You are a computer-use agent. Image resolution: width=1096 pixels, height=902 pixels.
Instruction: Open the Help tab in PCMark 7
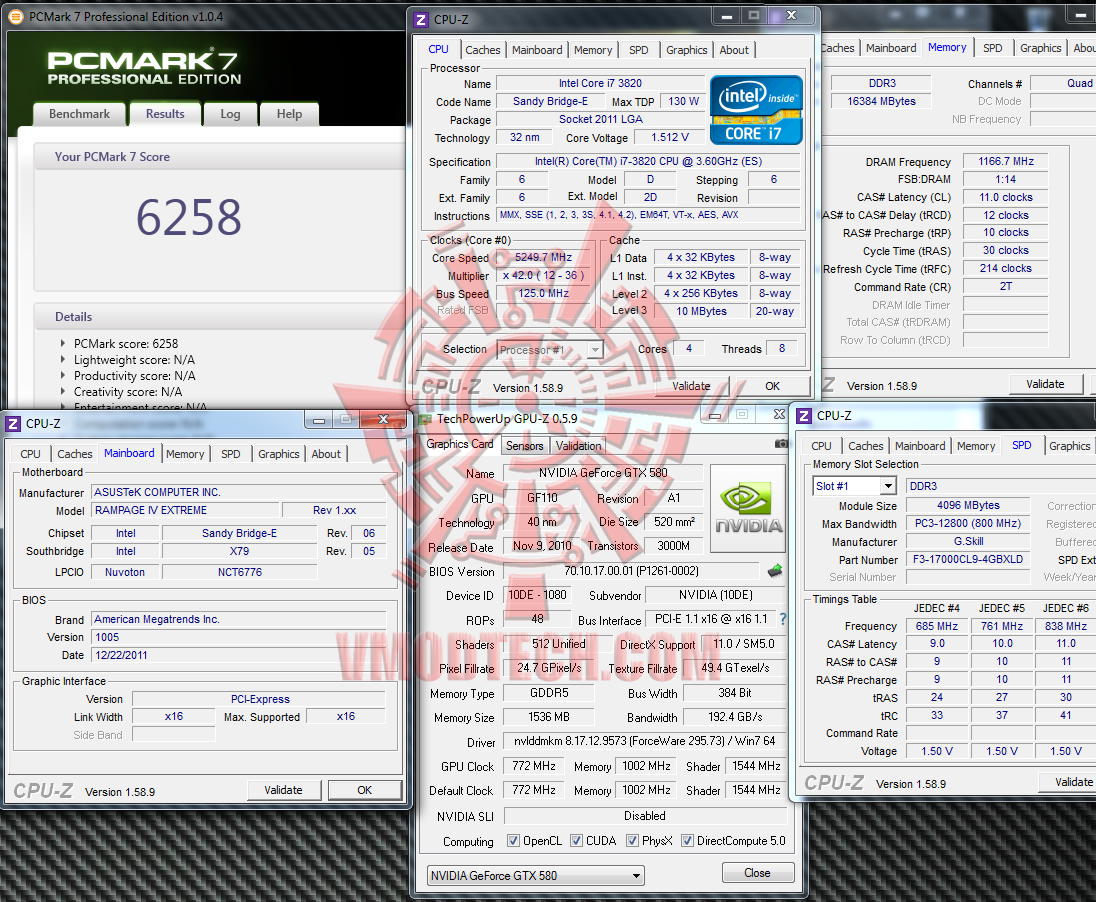289,114
